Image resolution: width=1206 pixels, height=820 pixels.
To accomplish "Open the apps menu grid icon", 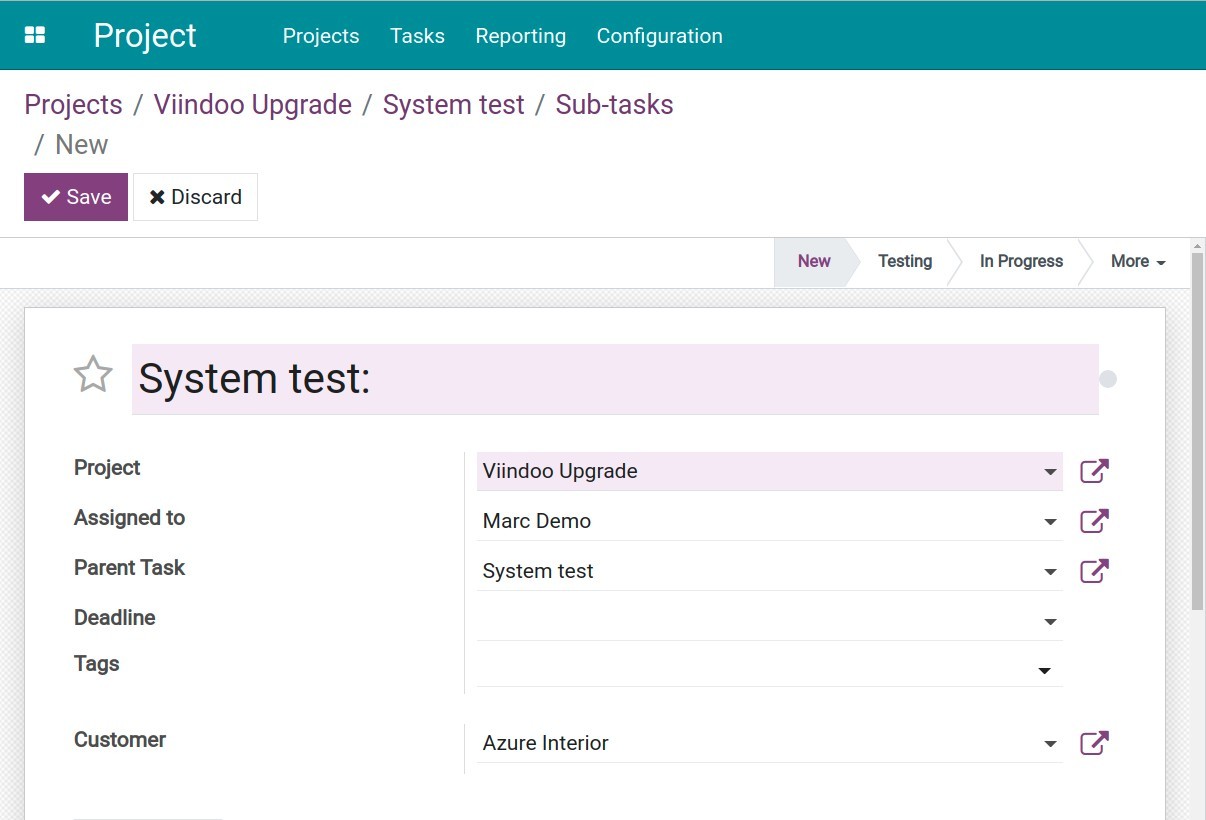I will 34,34.
